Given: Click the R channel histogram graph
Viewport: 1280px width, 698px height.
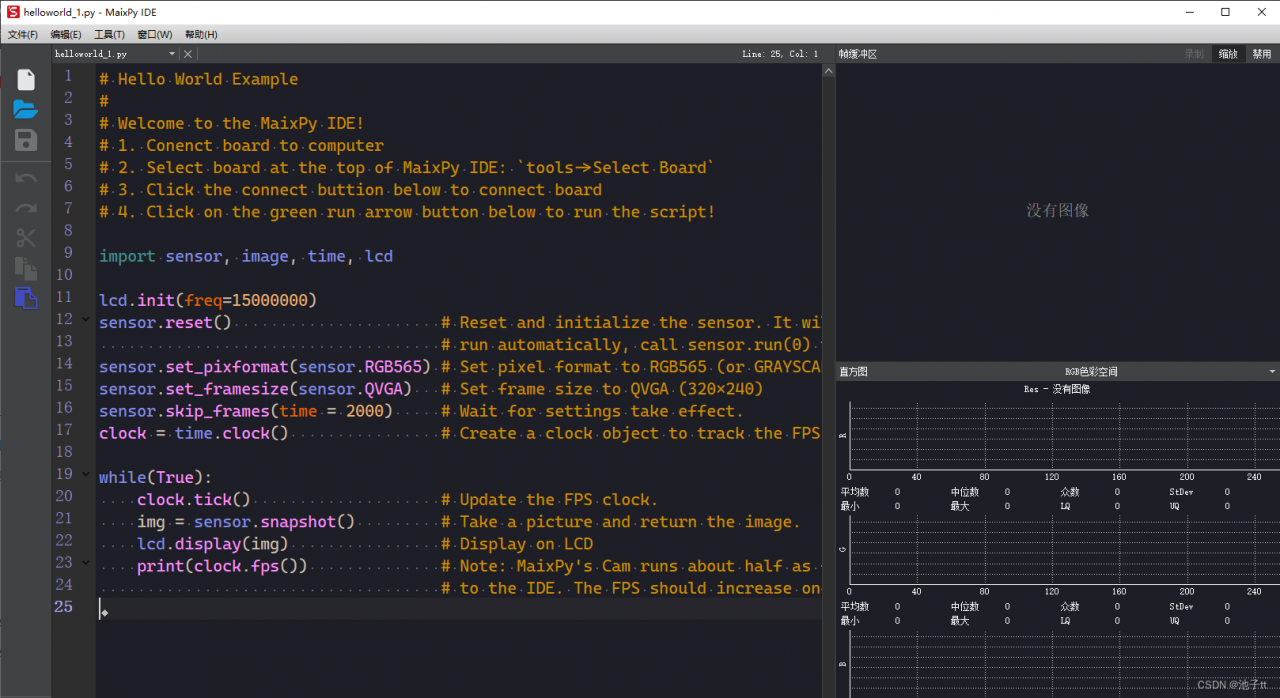Looking at the screenshot, I should pyautogui.click(x=1065, y=436).
